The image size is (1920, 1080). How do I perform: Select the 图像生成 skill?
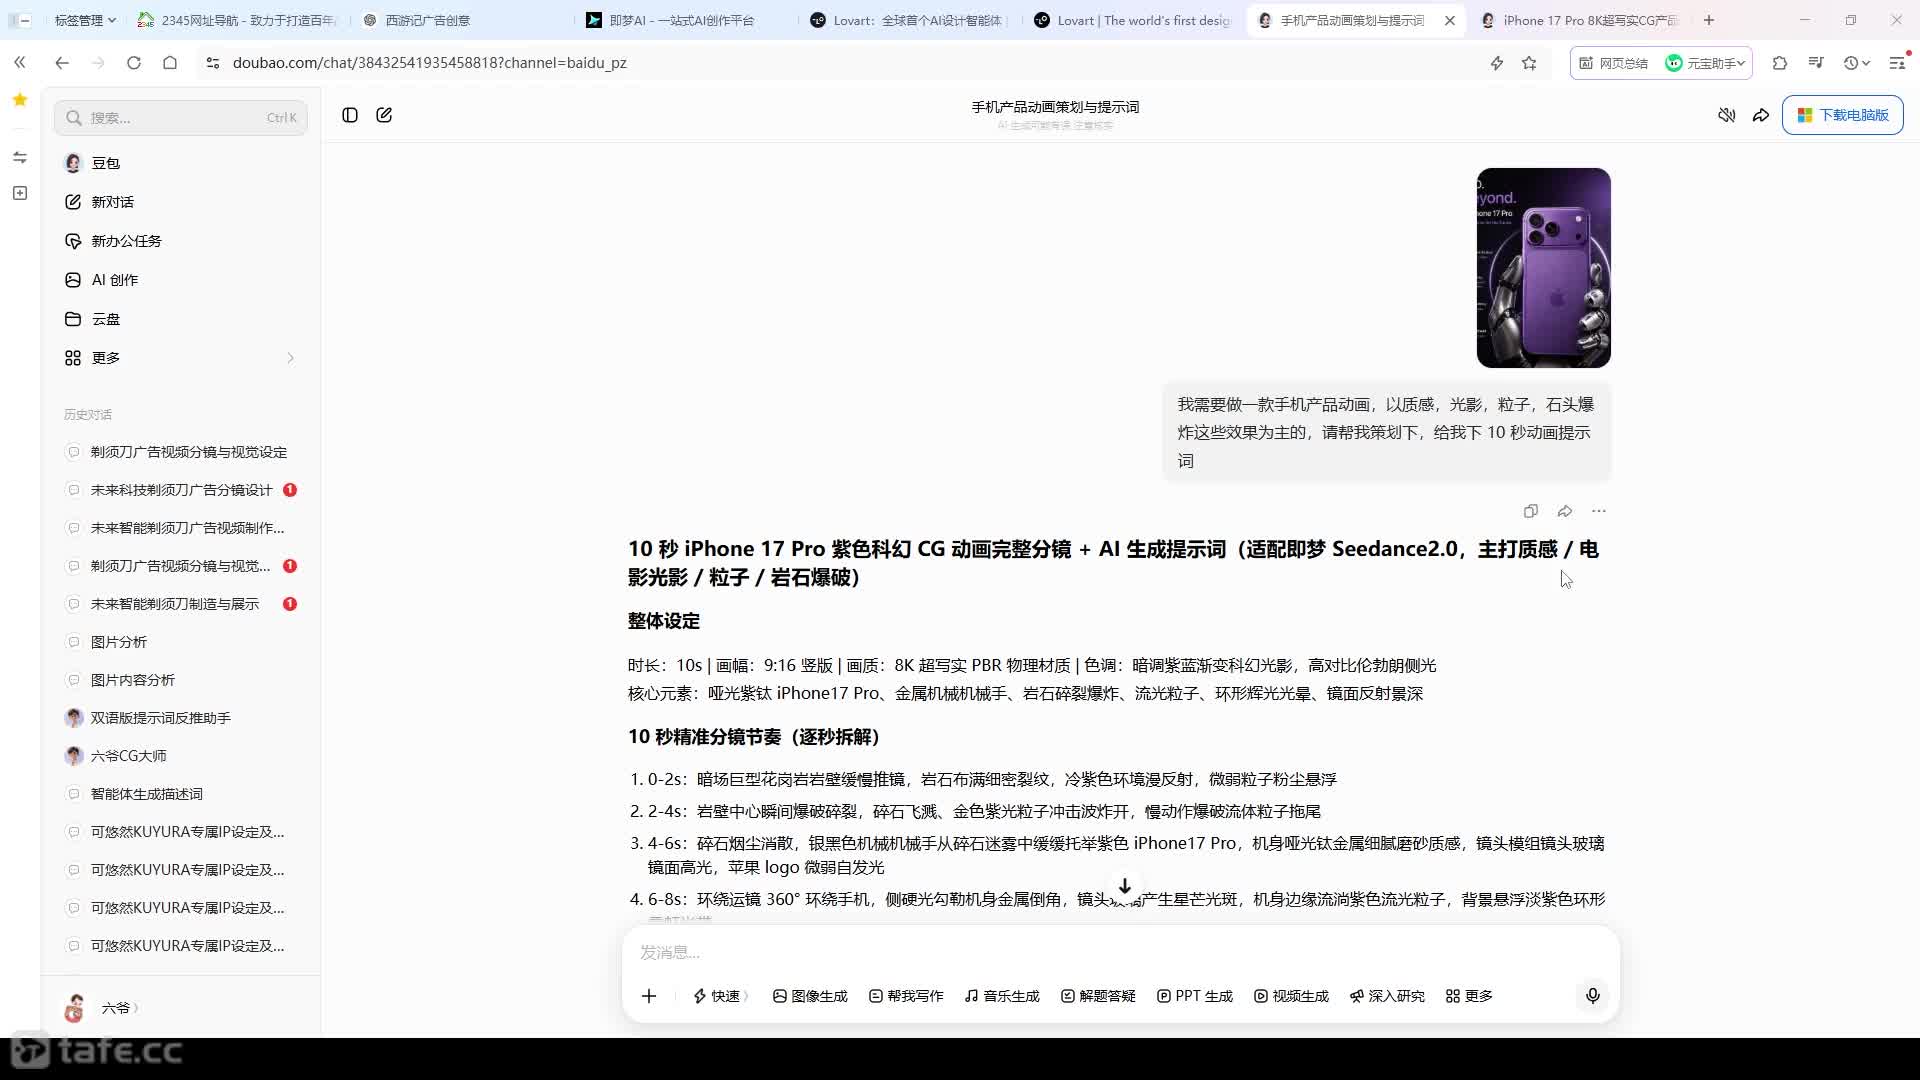(810, 996)
